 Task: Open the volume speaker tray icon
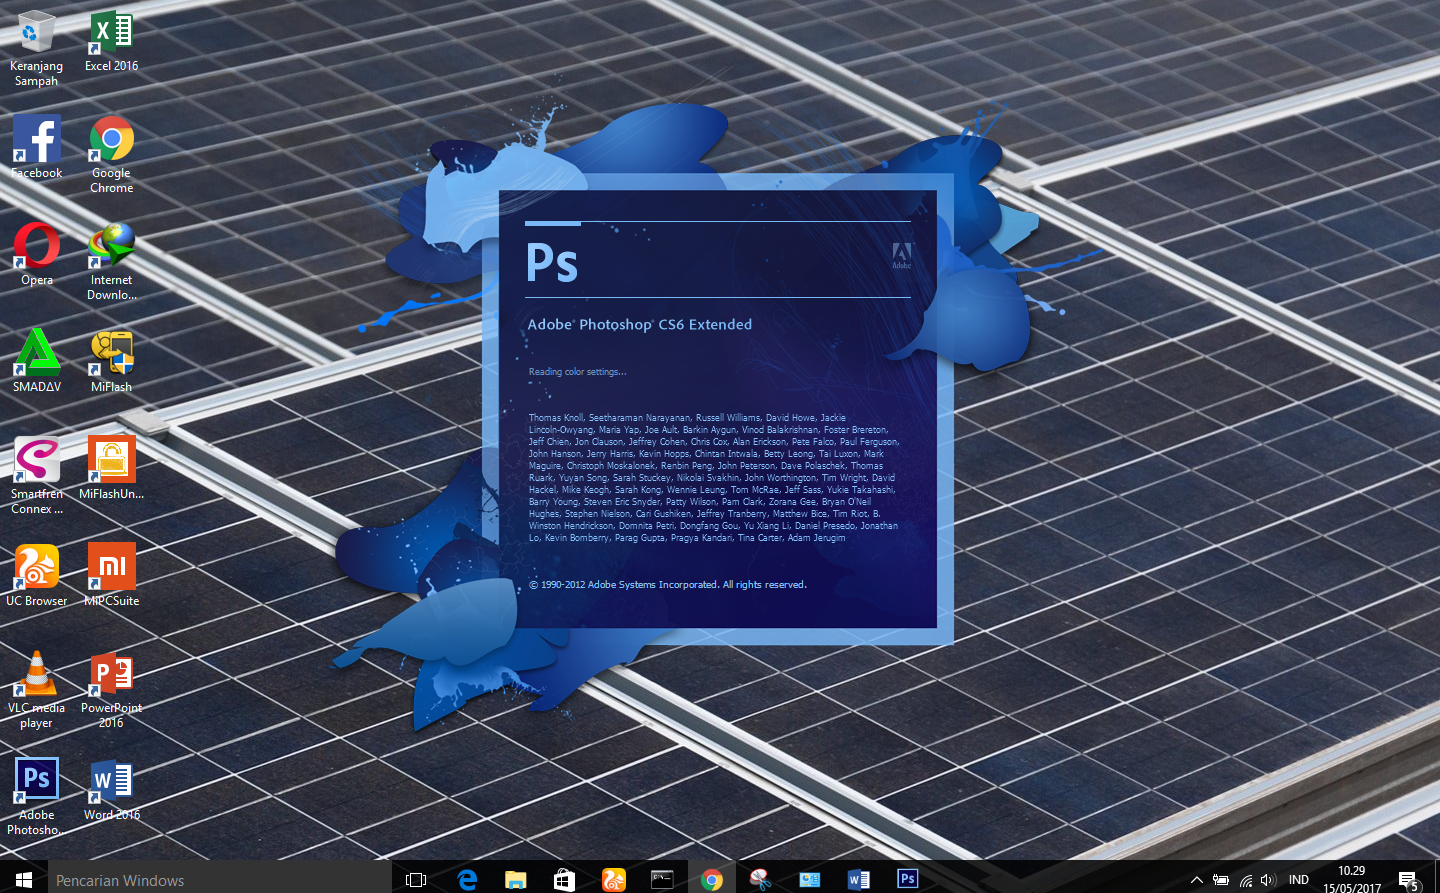(x=1268, y=880)
